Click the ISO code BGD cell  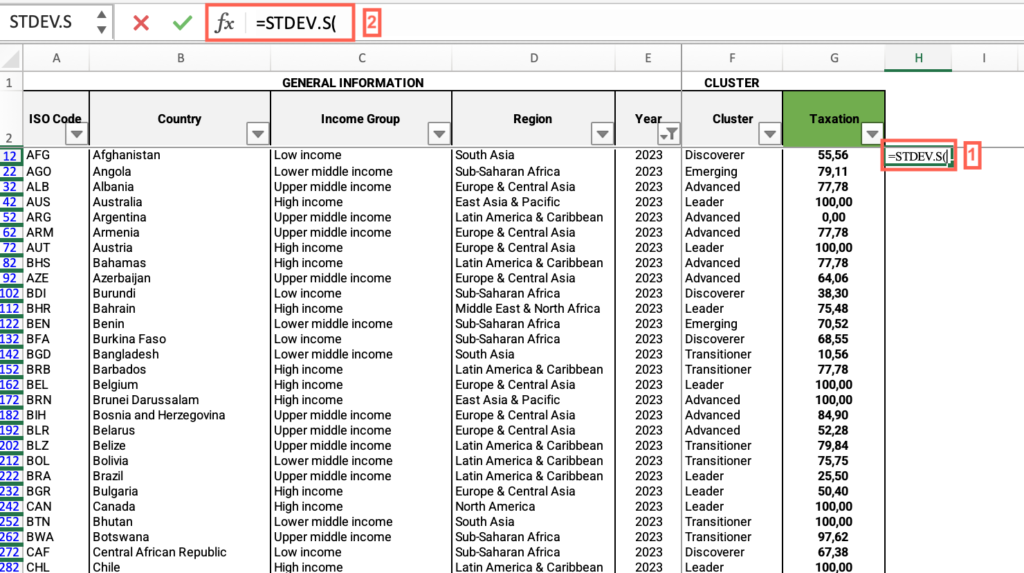[56, 354]
